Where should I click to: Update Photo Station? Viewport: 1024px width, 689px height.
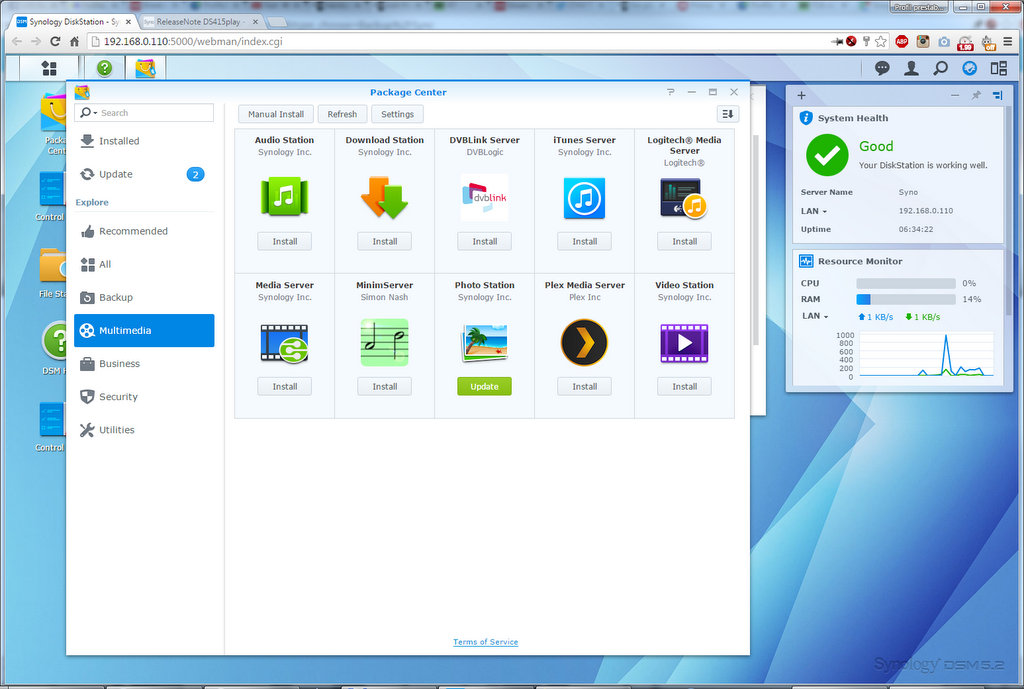tap(485, 387)
